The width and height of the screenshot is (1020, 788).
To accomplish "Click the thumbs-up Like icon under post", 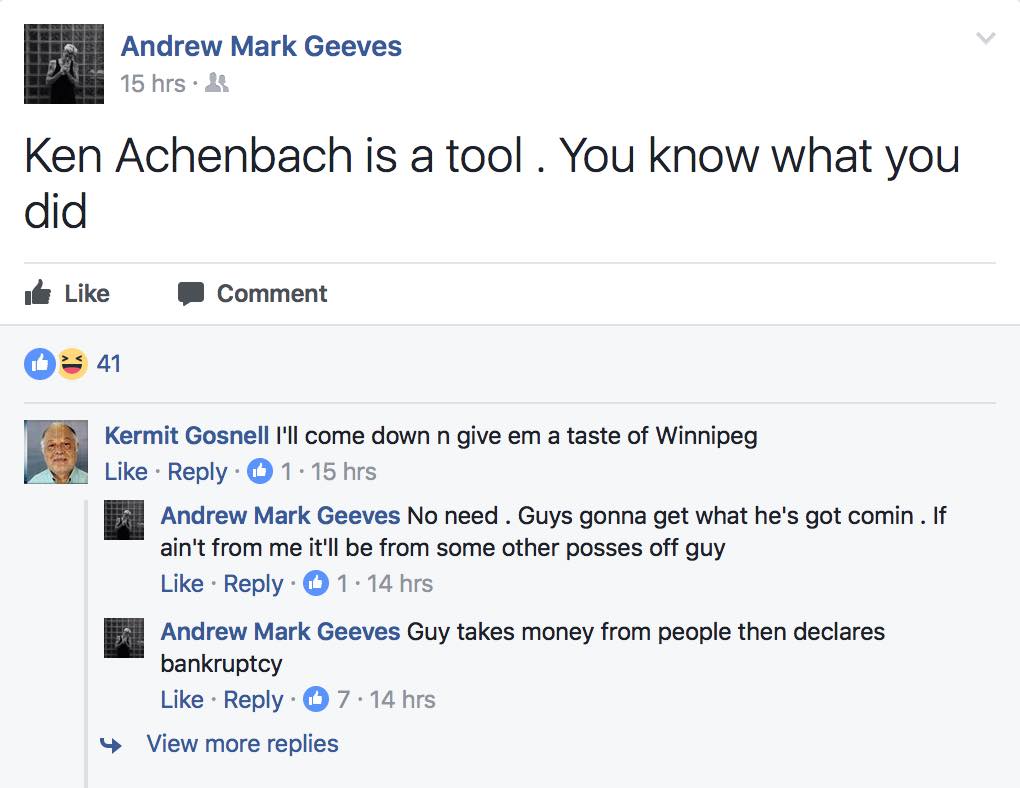I will [x=38, y=293].
